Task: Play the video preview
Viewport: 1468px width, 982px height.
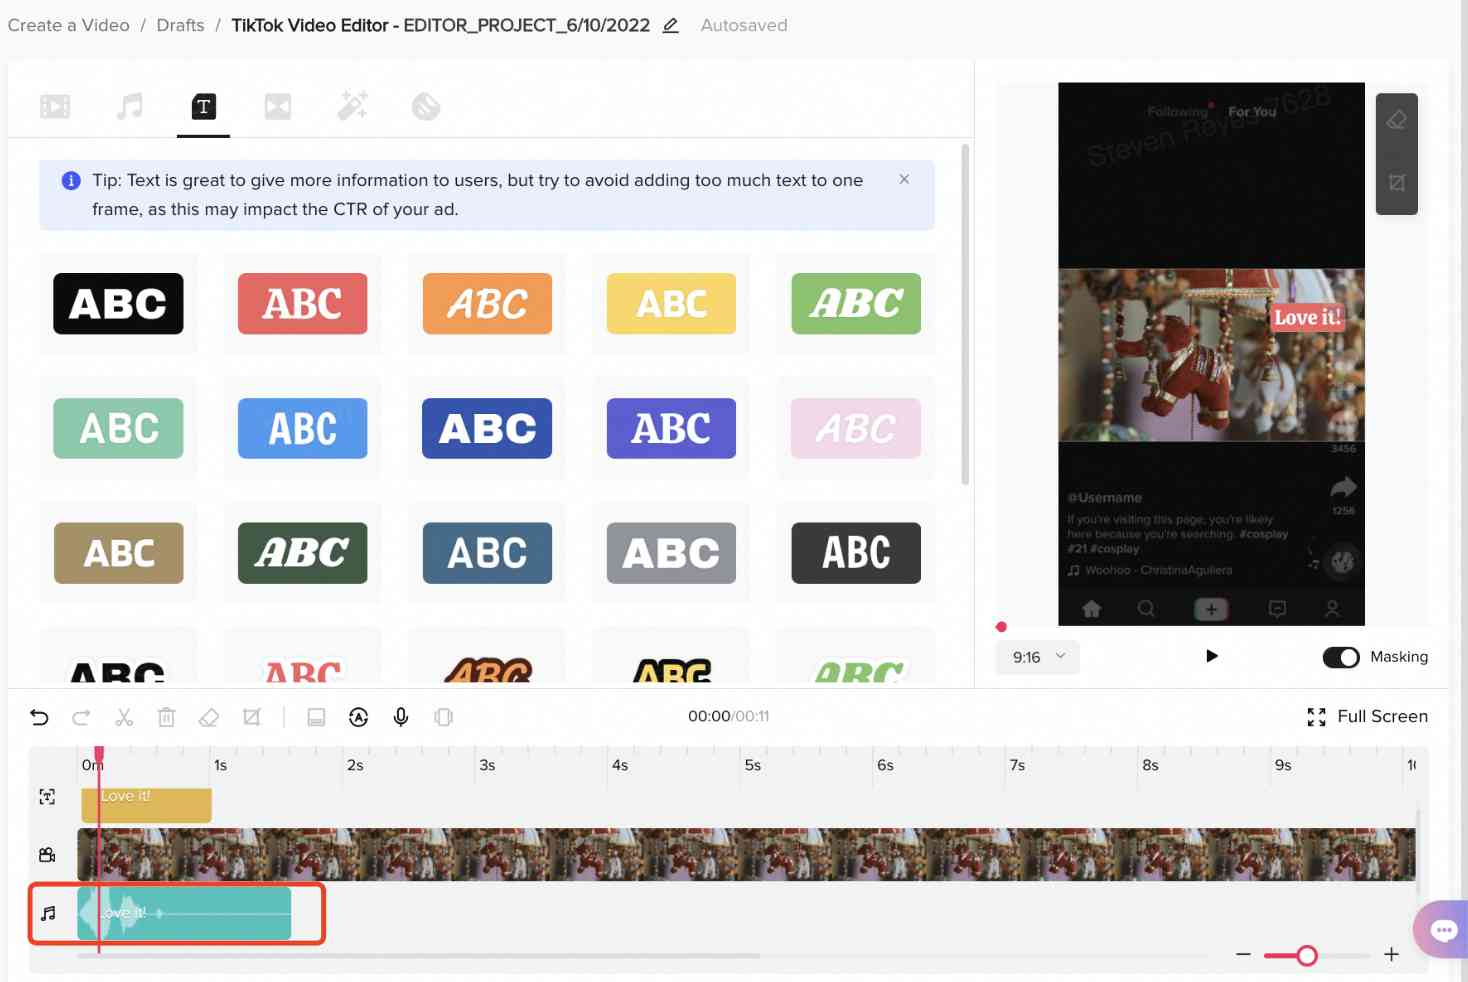Action: (x=1212, y=656)
